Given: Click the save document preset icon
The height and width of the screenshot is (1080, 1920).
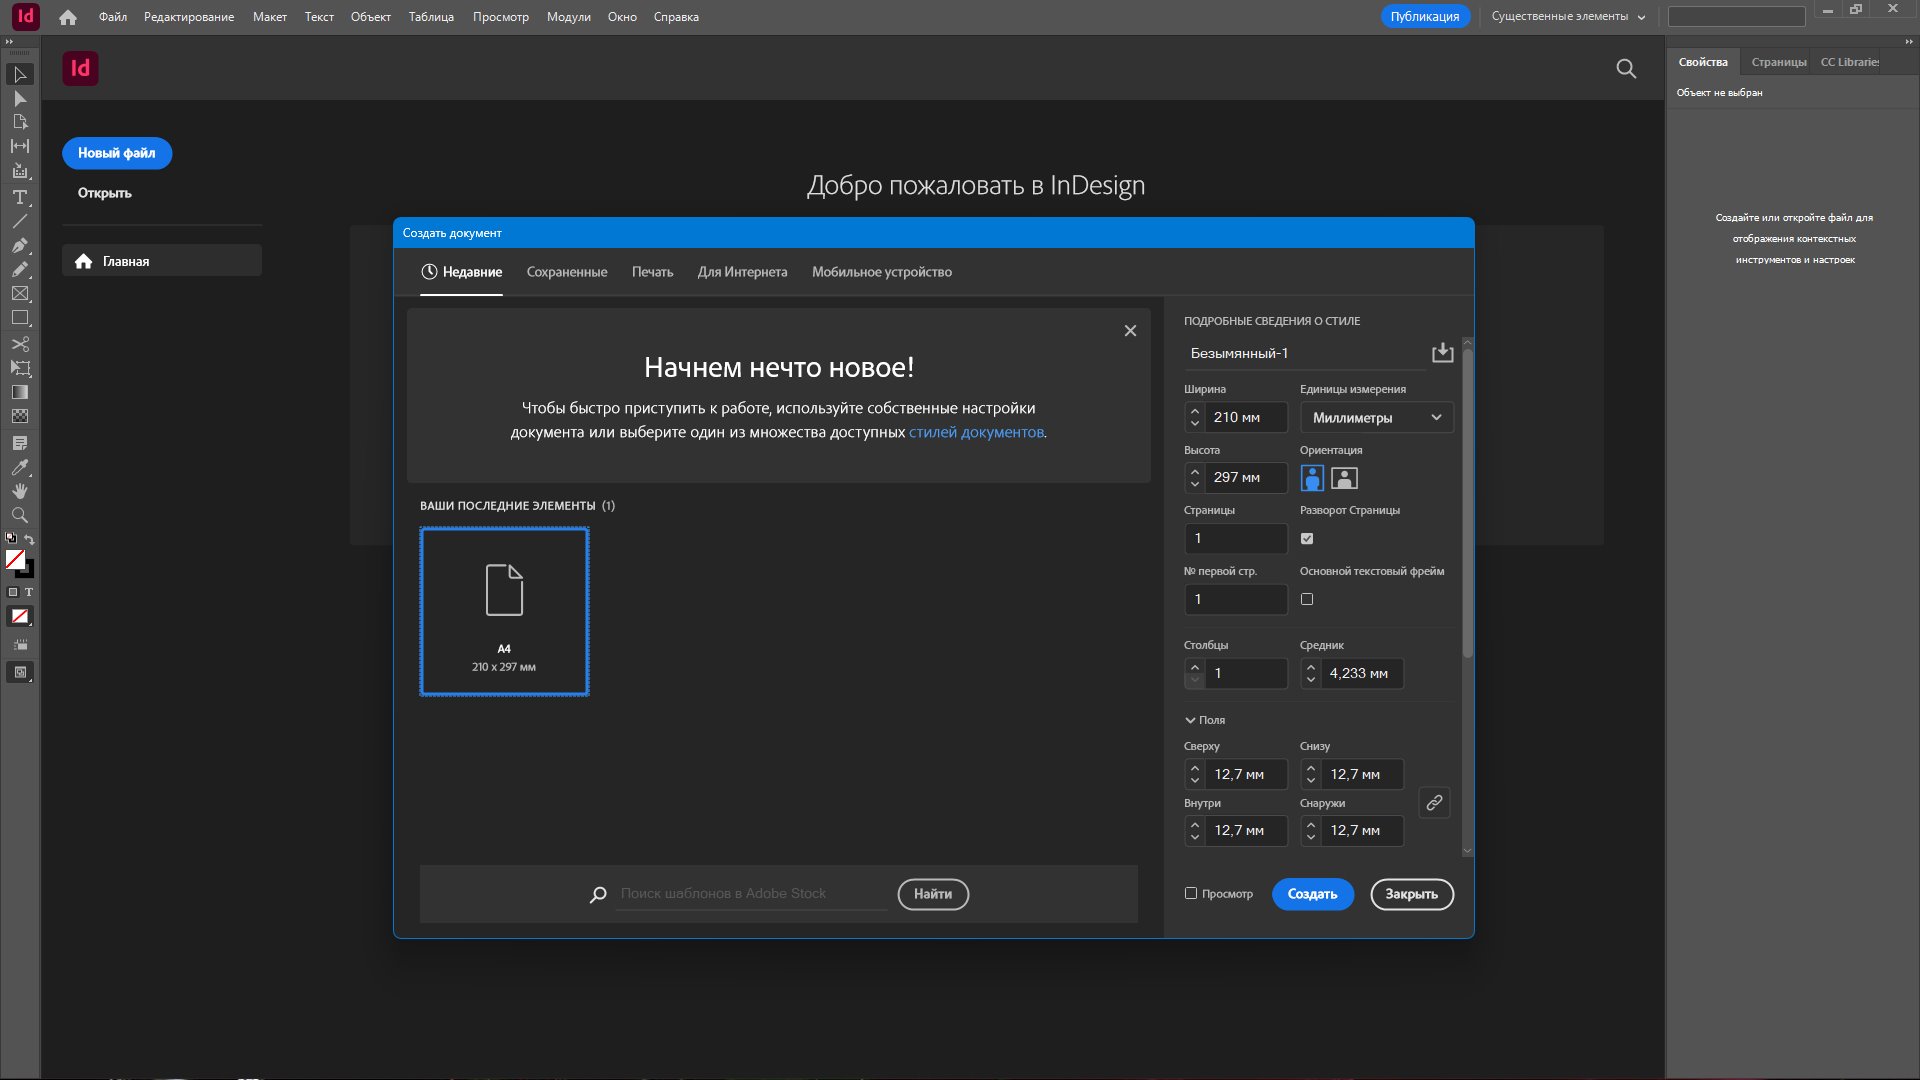Looking at the screenshot, I should point(1442,353).
